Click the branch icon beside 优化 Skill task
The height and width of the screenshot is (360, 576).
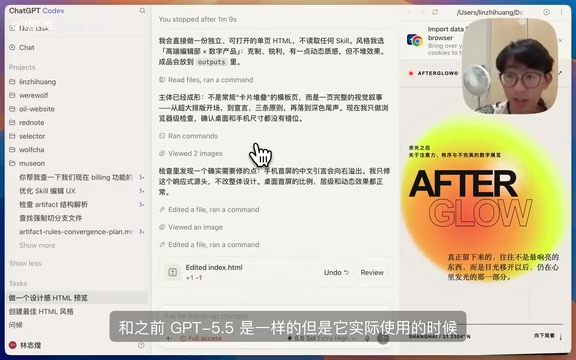(x=141, y=191)
